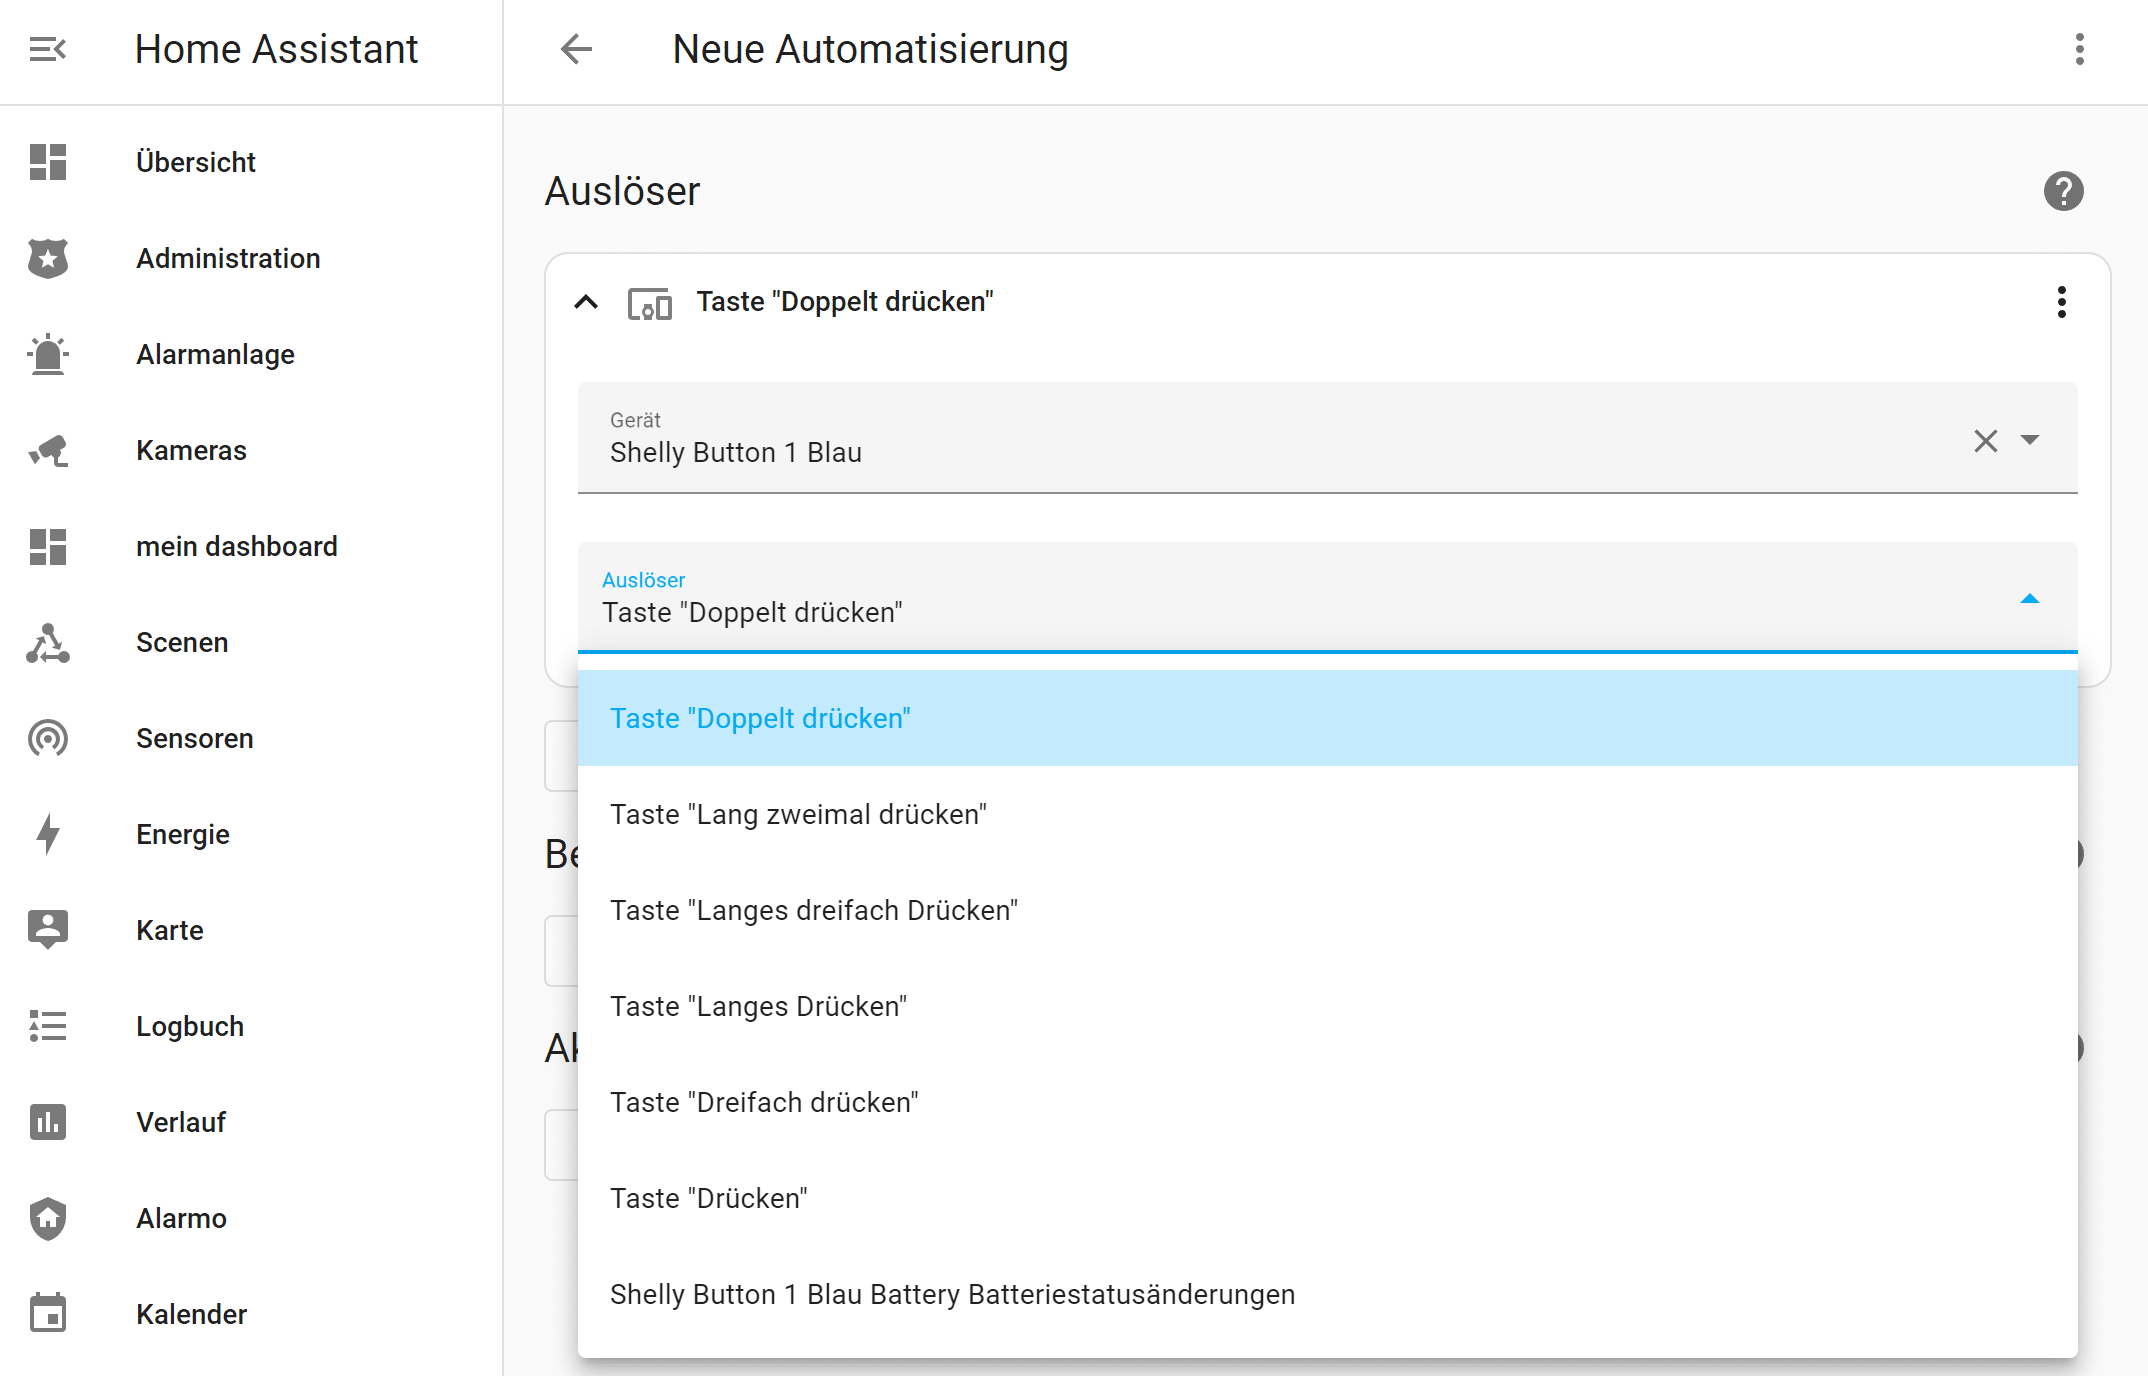The image size is (2148, 1376).
Task: Clear the selected Gerät with X
Action: point(1985,441)
